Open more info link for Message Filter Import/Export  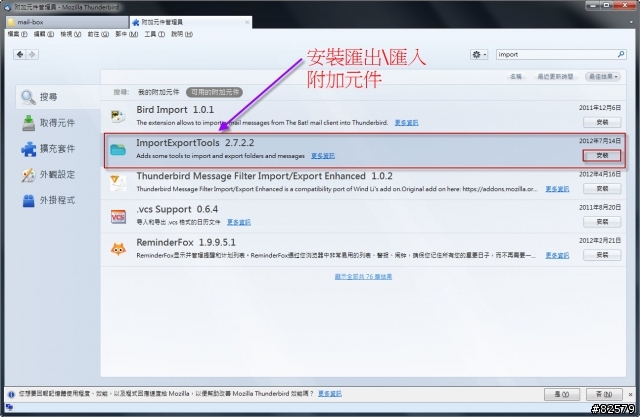[x=557, y=189]
